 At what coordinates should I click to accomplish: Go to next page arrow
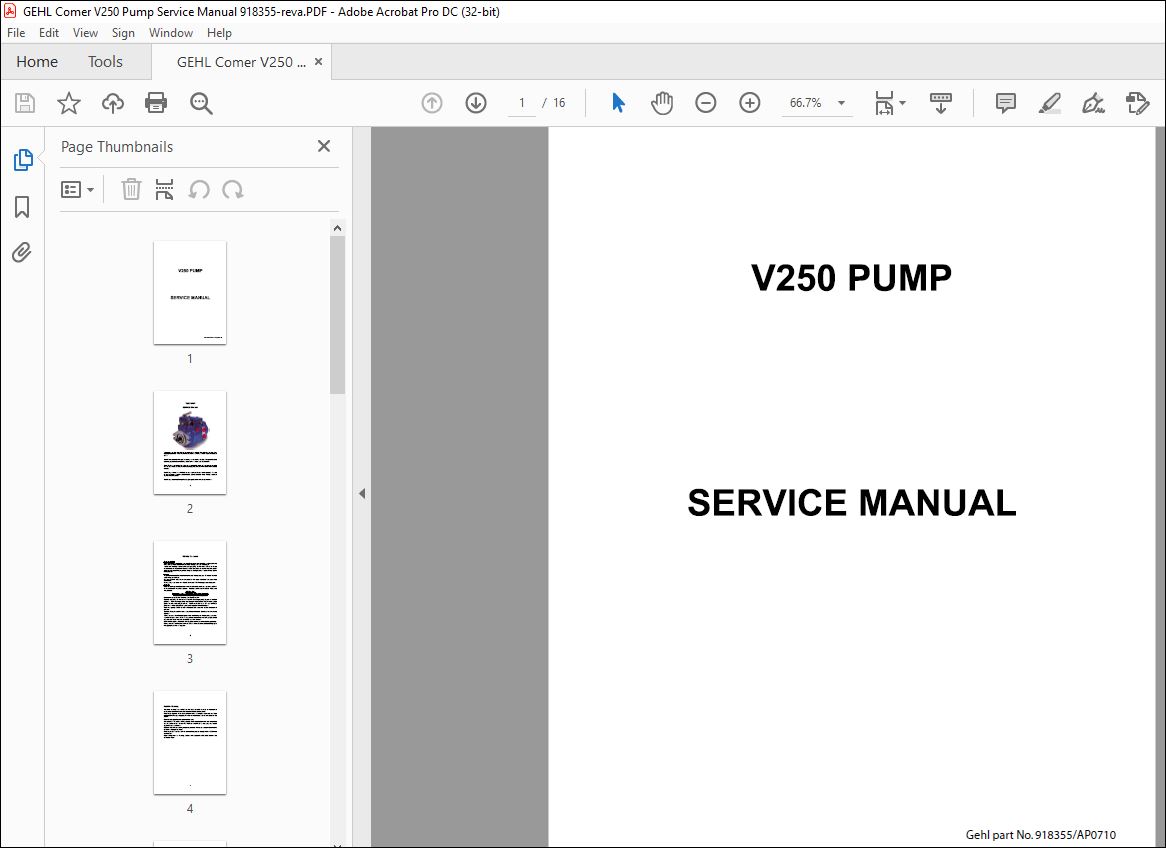click(x=476, y=103)
